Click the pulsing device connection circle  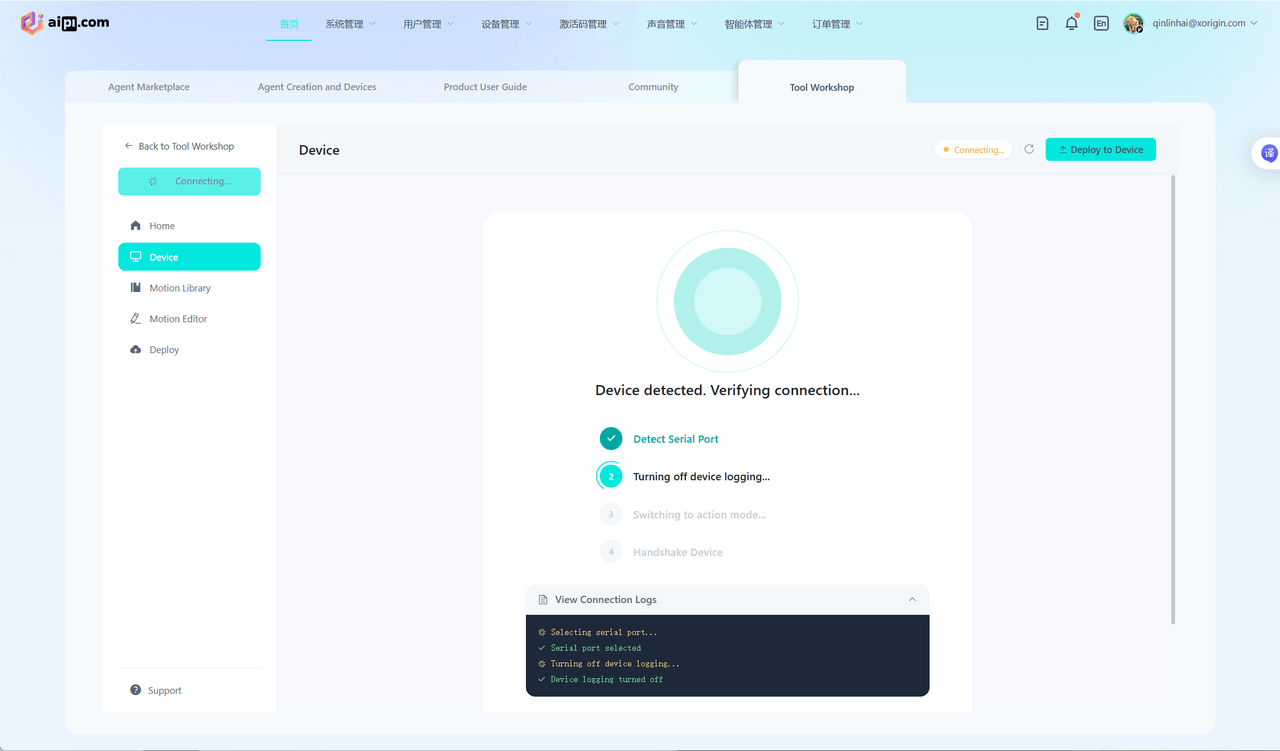click(727, 301)
